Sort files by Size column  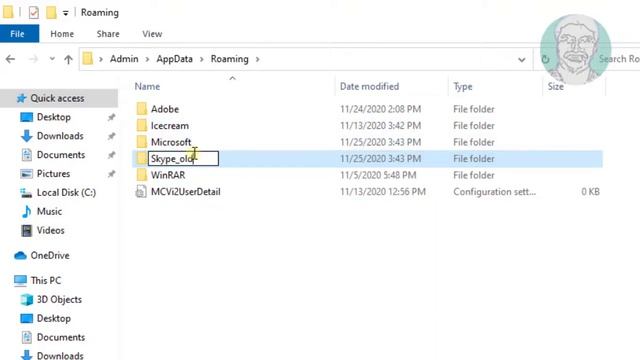(556, 87)
